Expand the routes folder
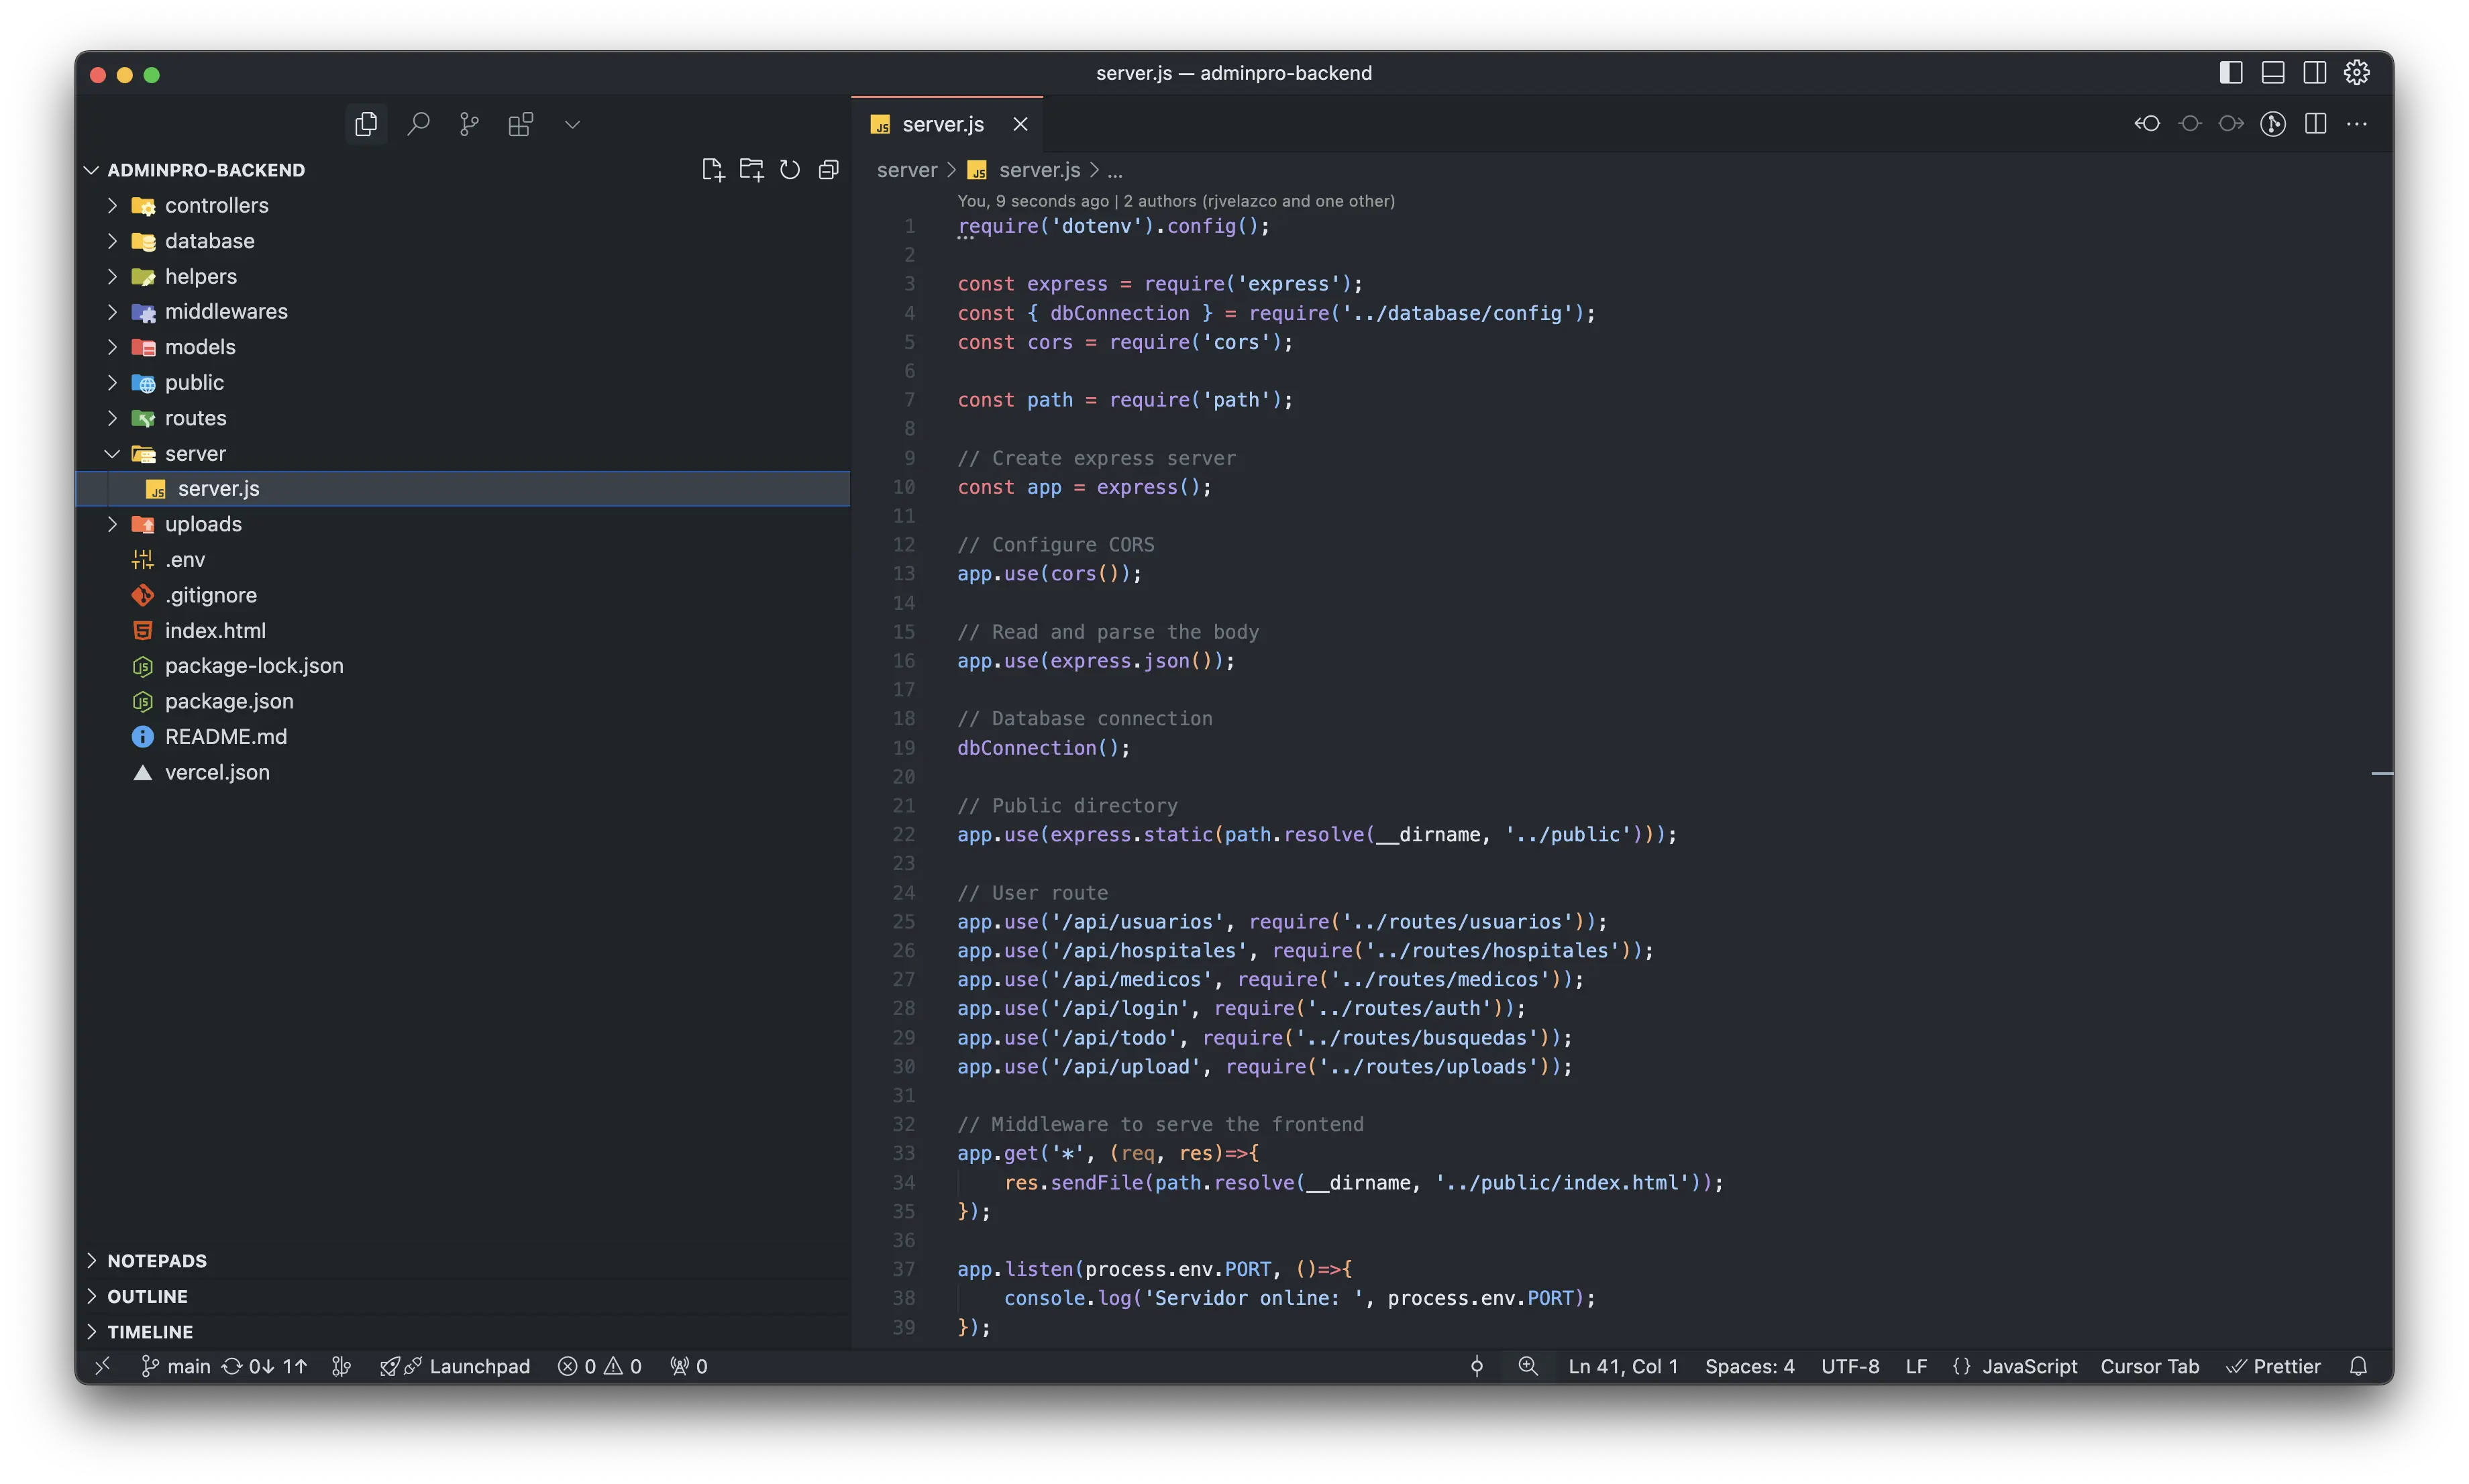This screenshot has height=1484, width=2469. coord(113,418)
